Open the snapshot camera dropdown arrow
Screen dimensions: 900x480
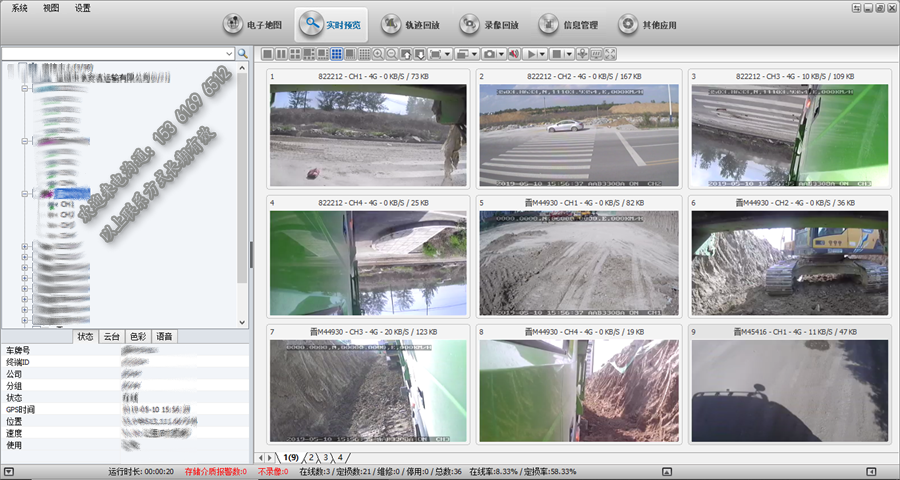pos(502,53)
